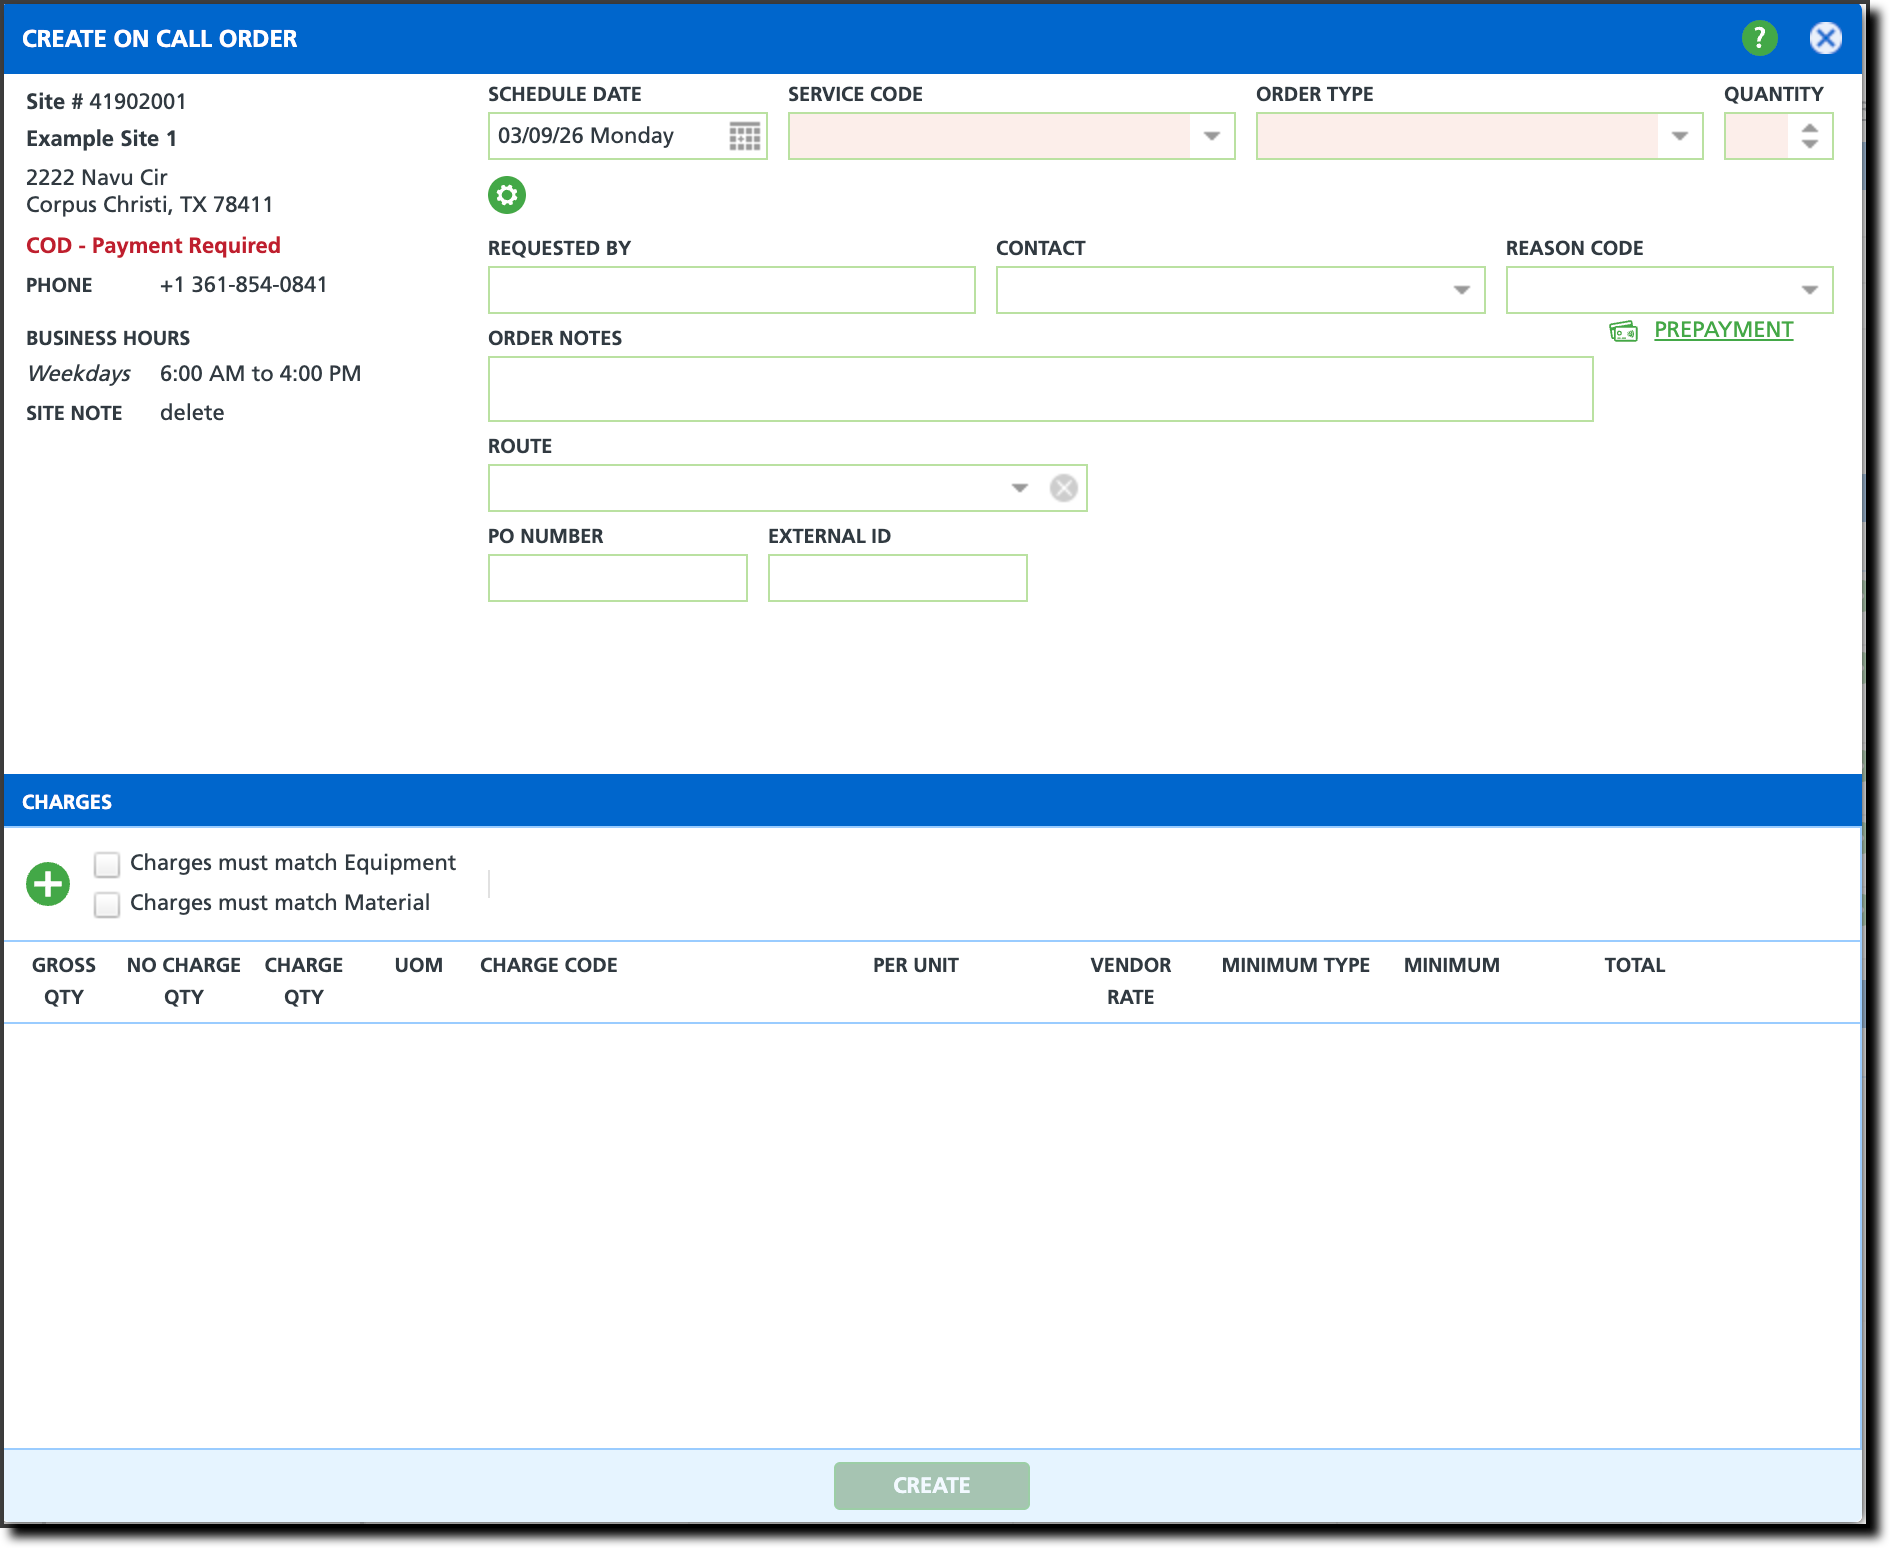The width and height of the screenshot is (1890, 1548).
Task: Expand the Service Code dropdown
Action: tap(1211, 136)
